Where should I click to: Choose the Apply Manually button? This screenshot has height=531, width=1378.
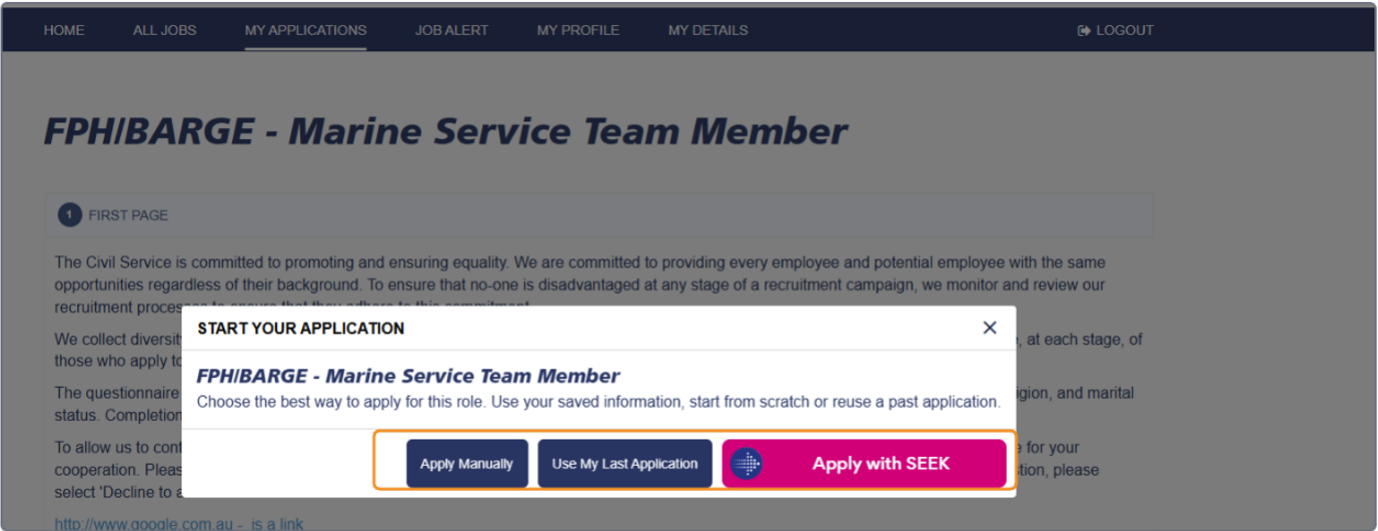[x=467, y=464]
